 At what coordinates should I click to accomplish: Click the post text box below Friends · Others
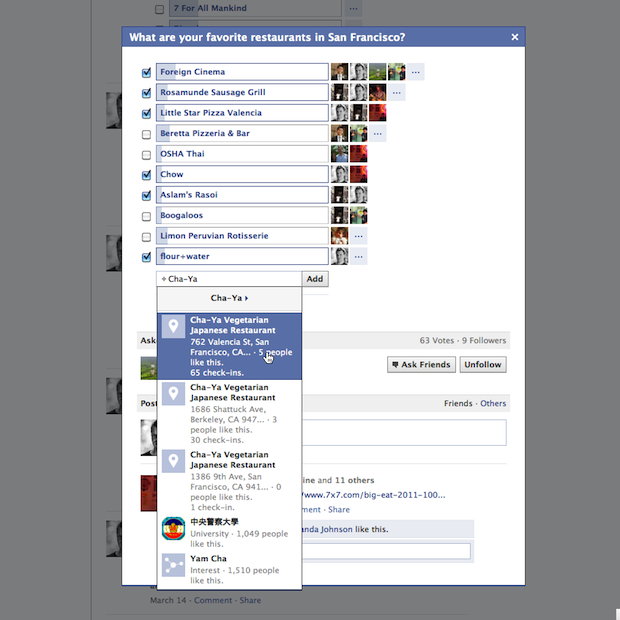point(404,432)
